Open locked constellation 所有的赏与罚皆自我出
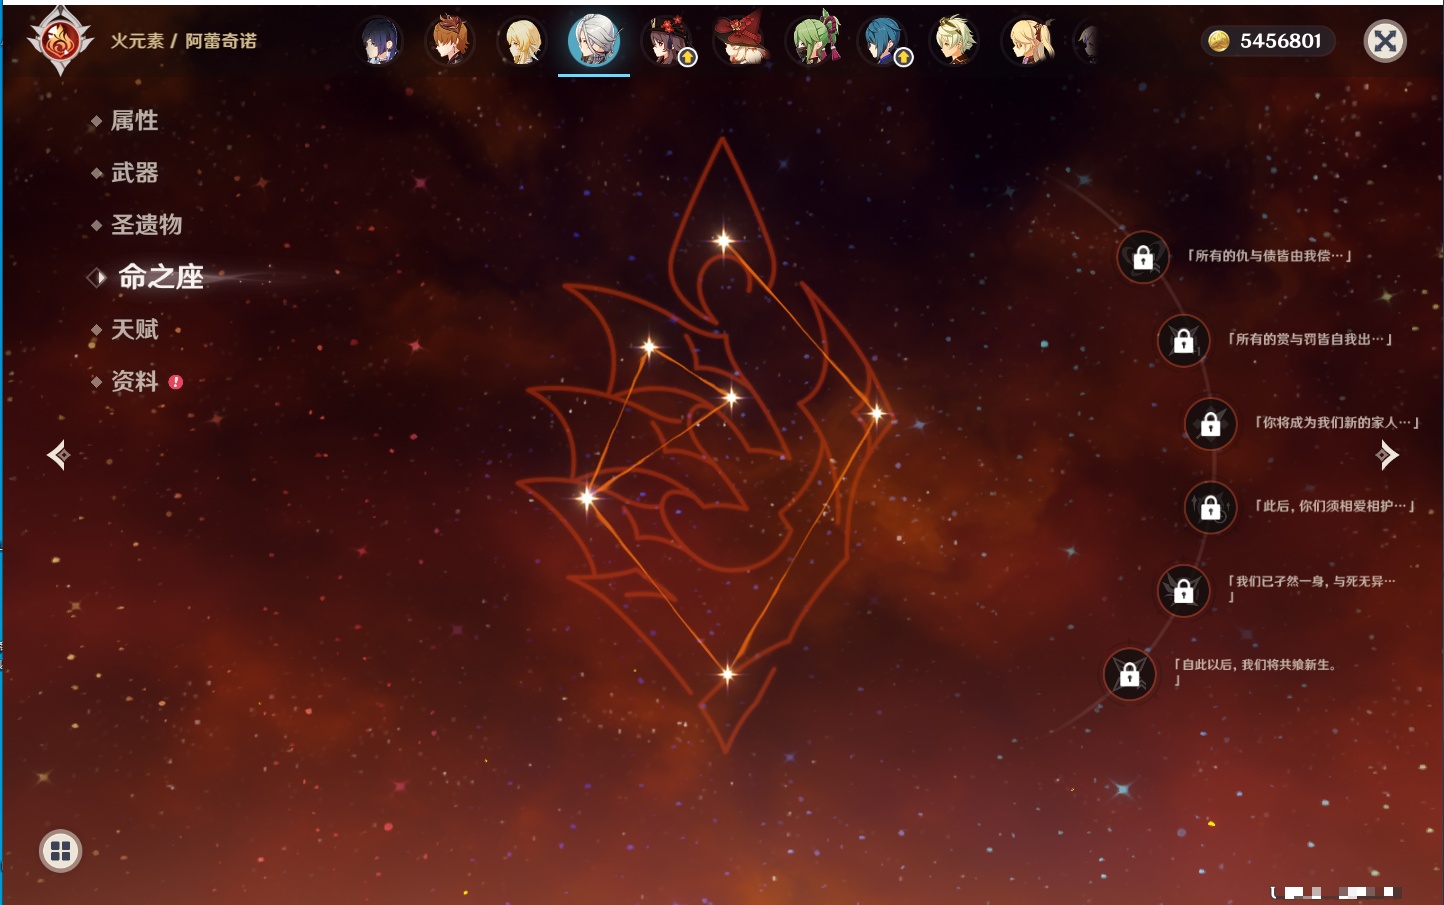 (x=1183, y=340)
